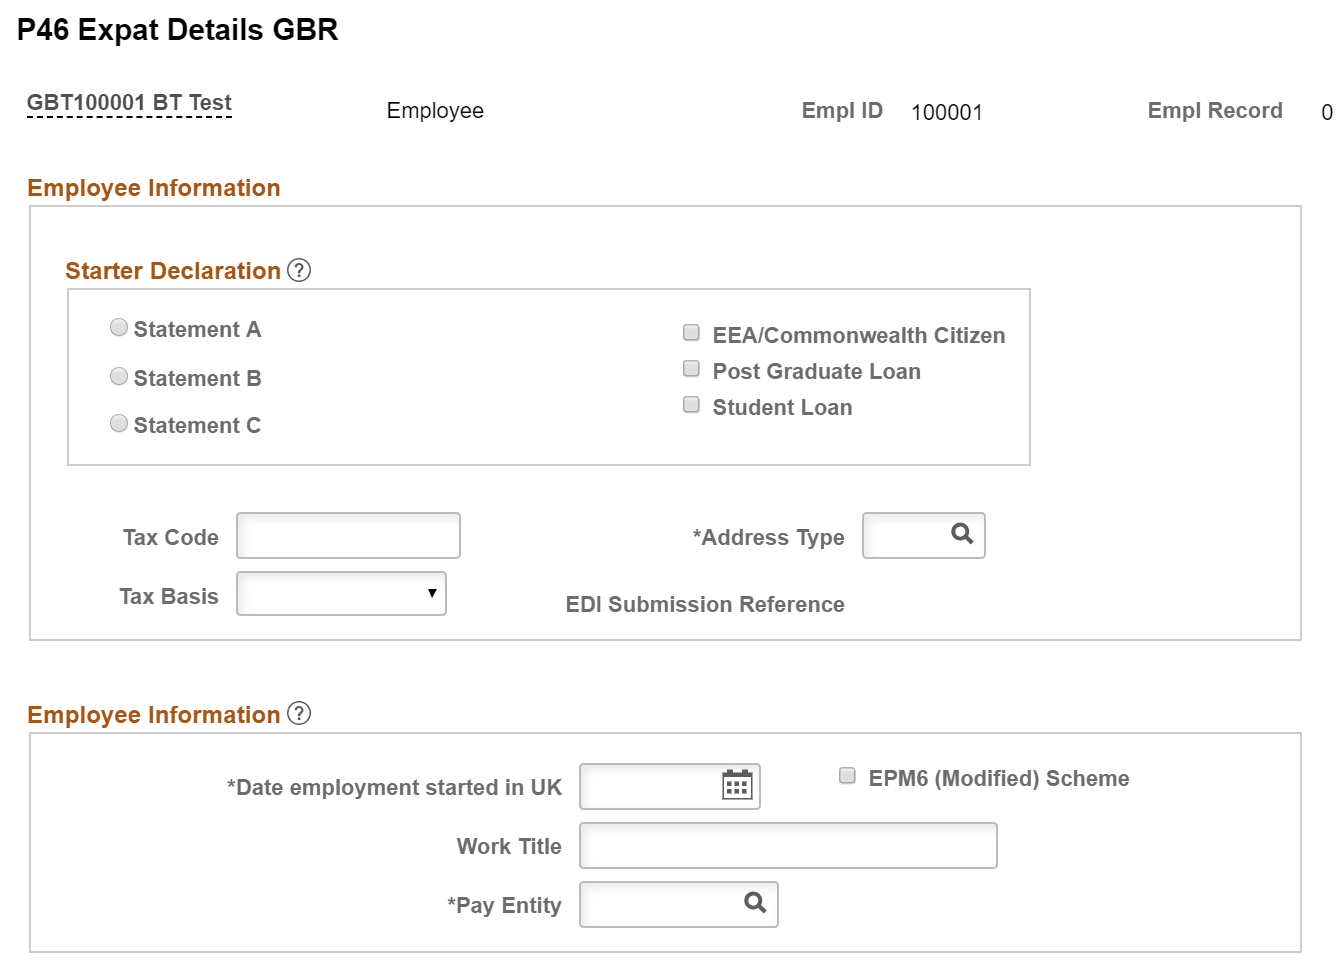This screenshot has width=1341, height=964.
Task: Click the Work Title label
Action: 509,846
